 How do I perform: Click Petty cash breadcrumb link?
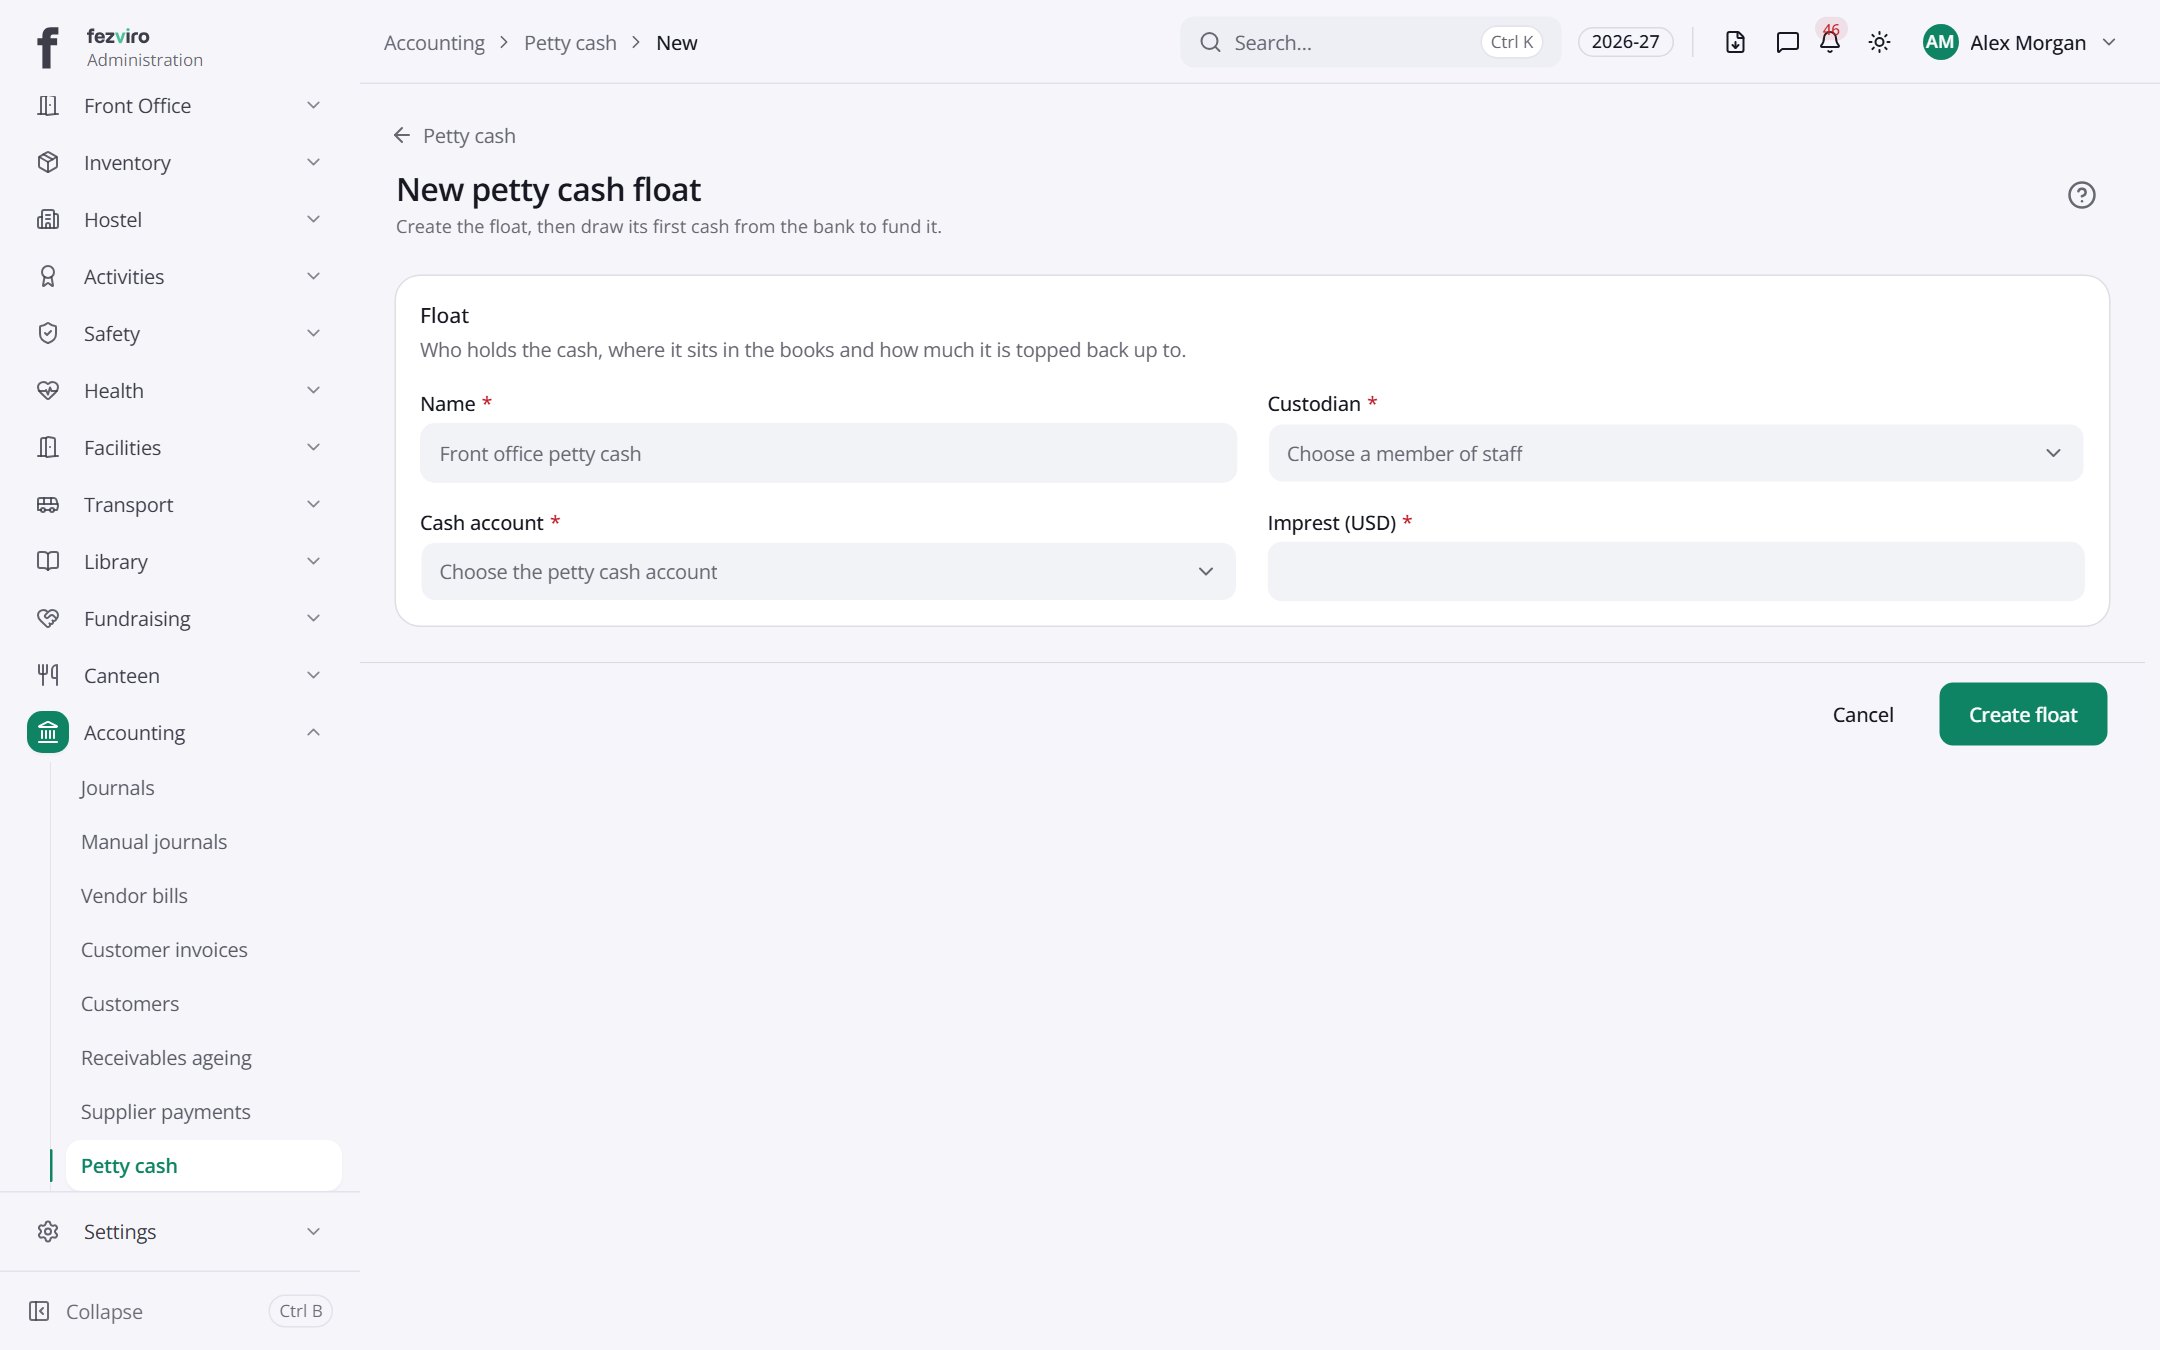[570, 42]
